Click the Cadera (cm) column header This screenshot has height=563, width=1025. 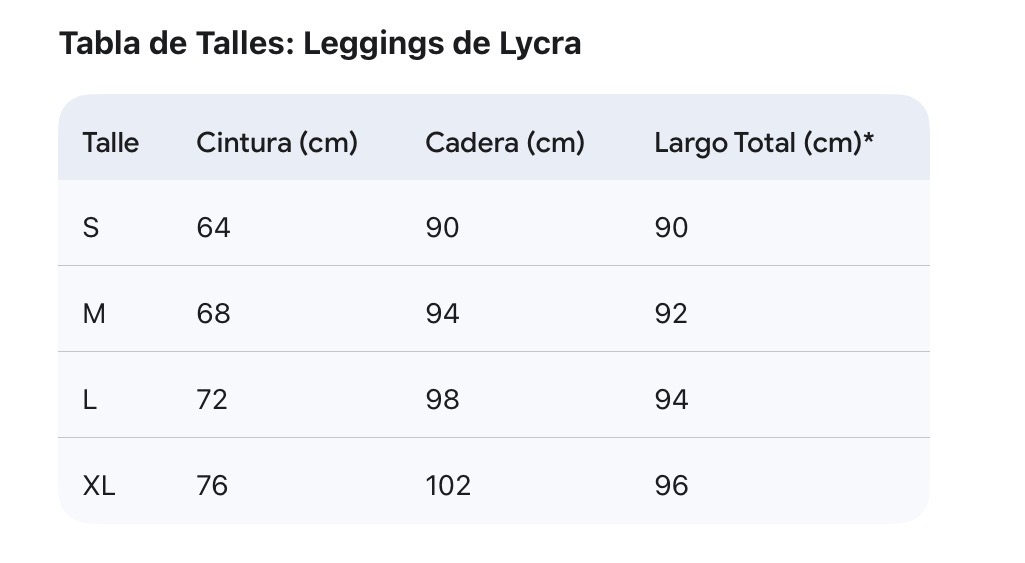[x=505, y=142]
